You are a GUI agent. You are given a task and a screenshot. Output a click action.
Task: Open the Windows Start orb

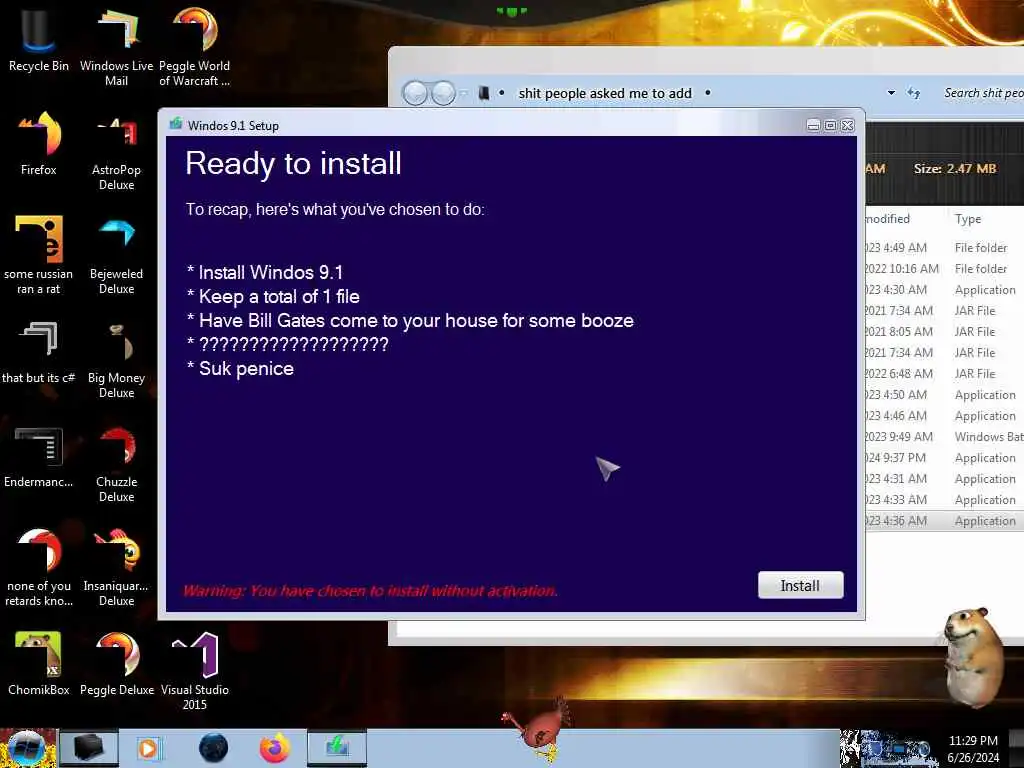pyautogui.click(x=27, y=748)
